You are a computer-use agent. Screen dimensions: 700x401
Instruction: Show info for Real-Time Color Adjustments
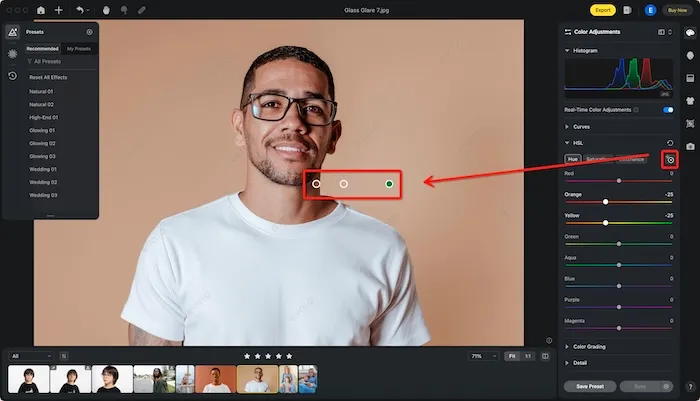point(636,110)
